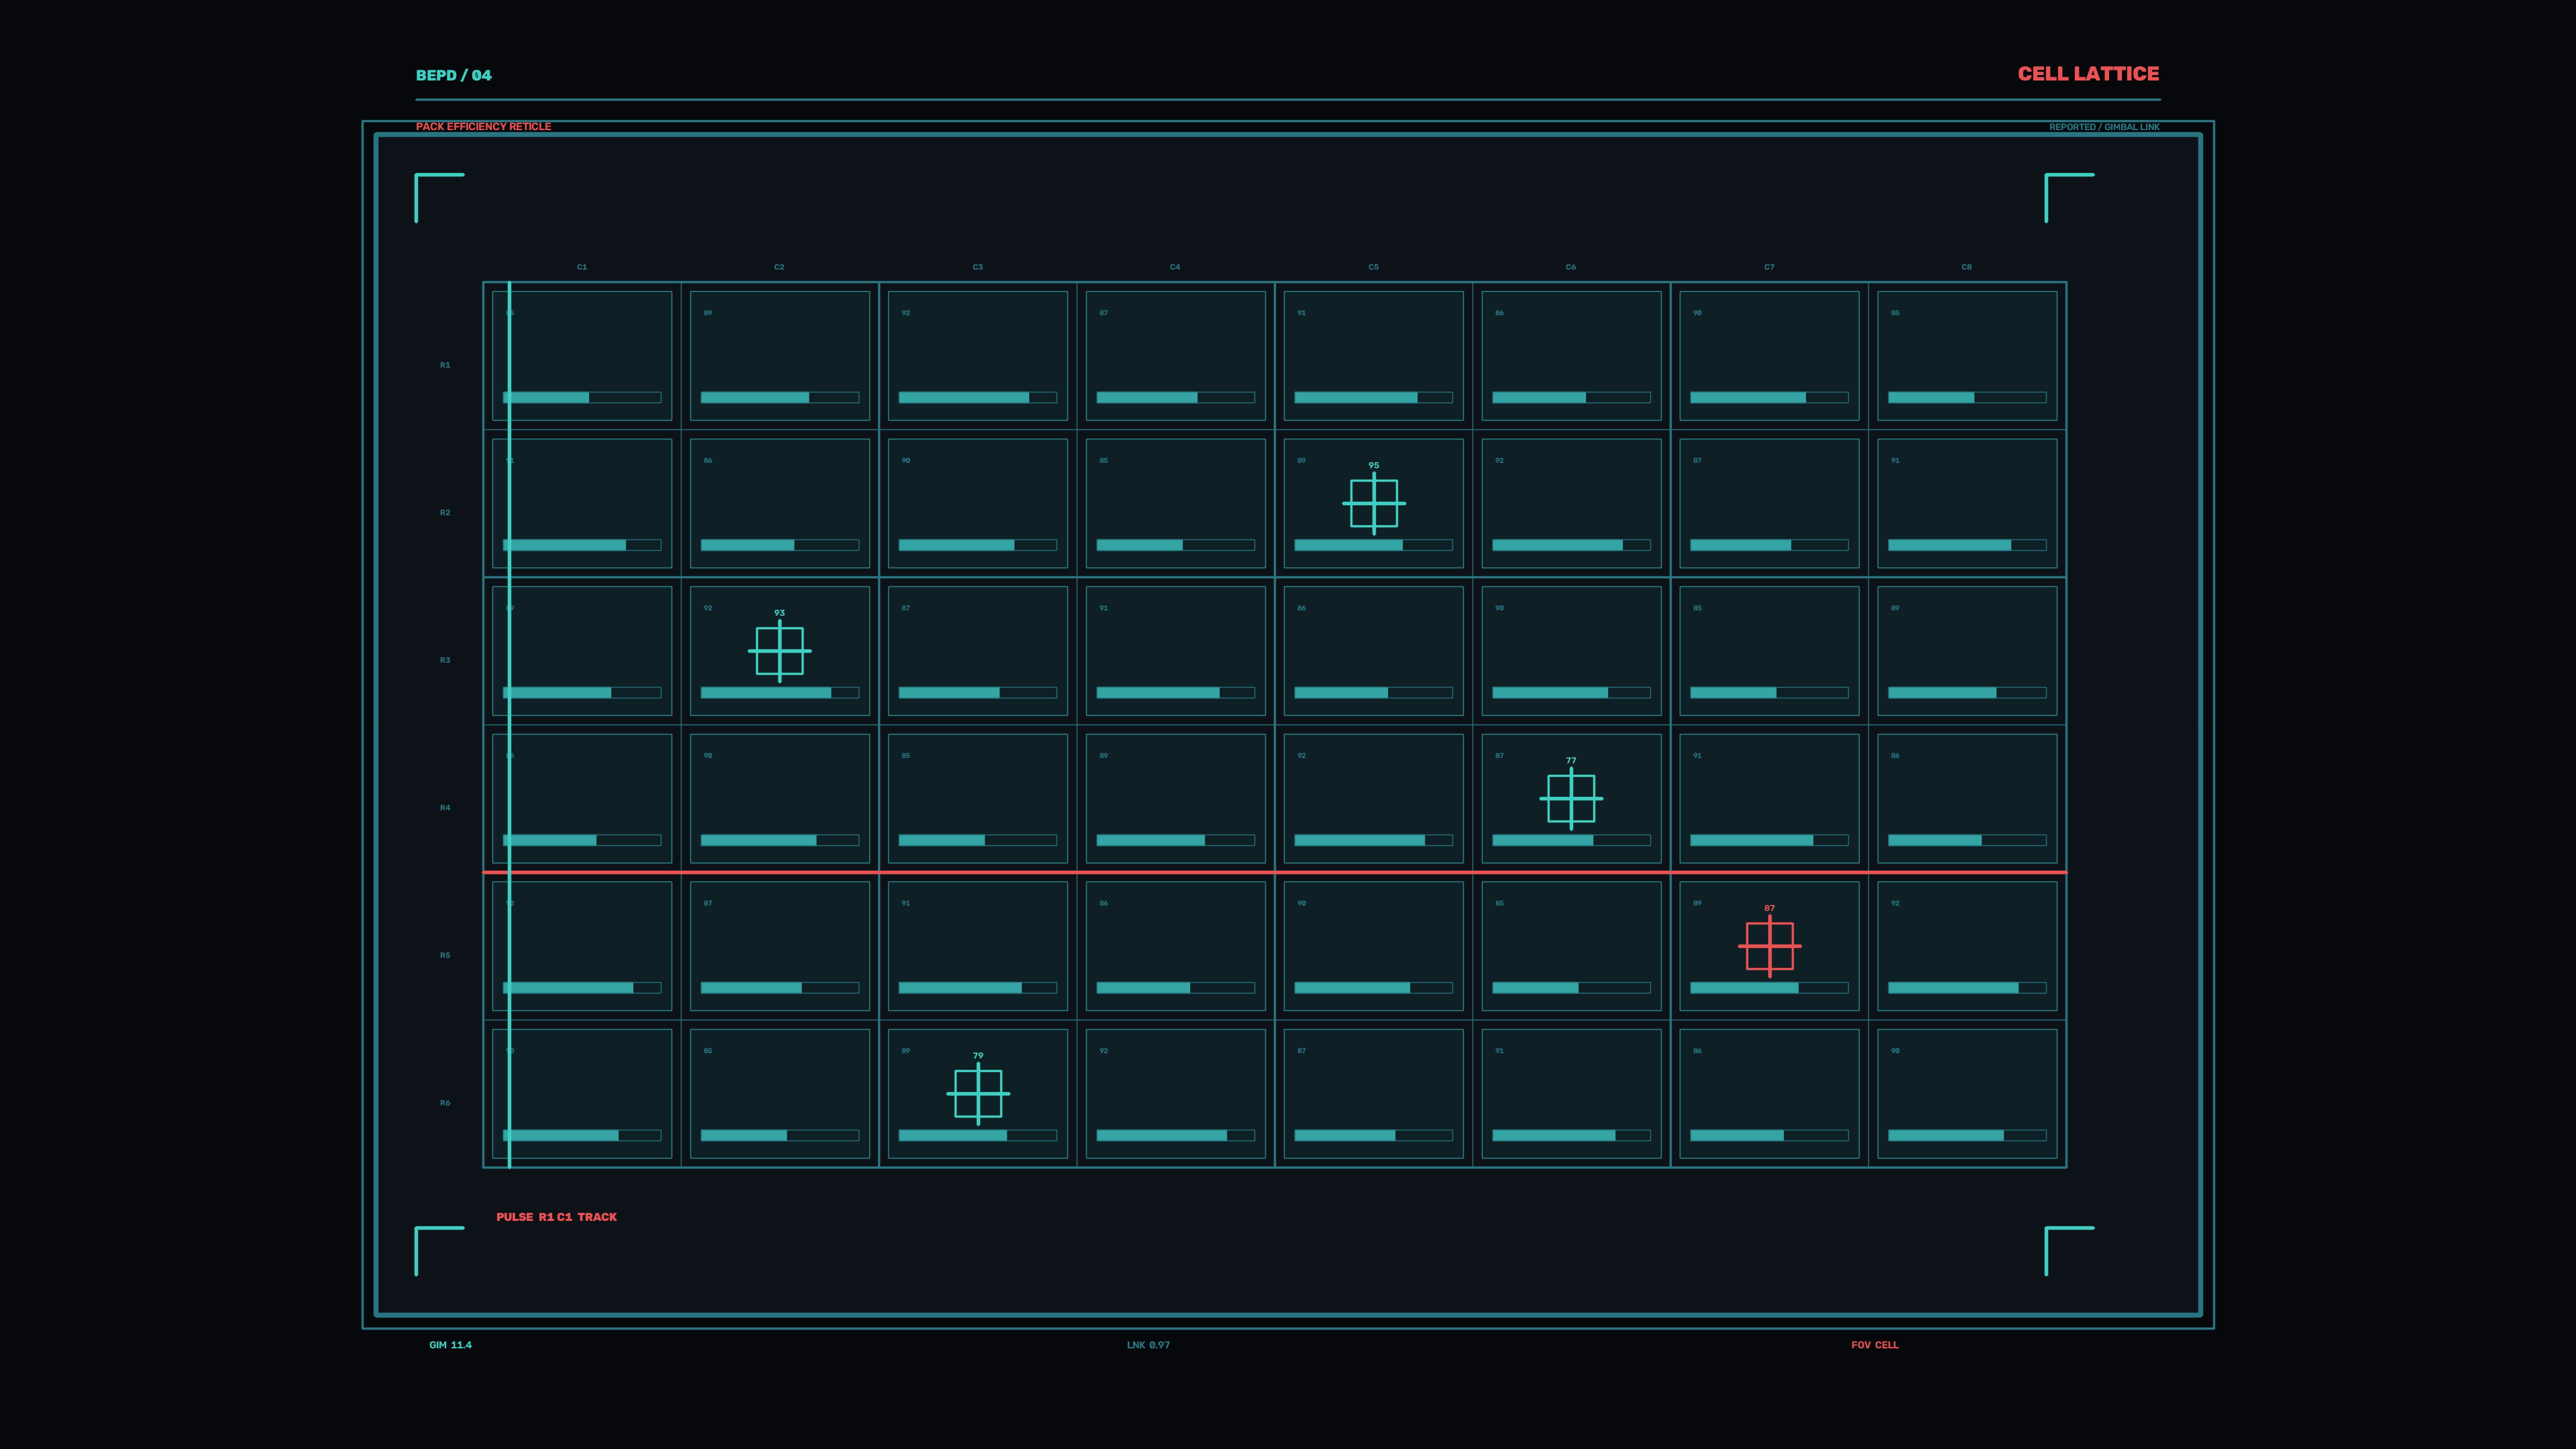The width and height of the screenshot is (2576, 1449).
Task: Click the cyan reticle labeled 77
Action: click(1571, 798)
